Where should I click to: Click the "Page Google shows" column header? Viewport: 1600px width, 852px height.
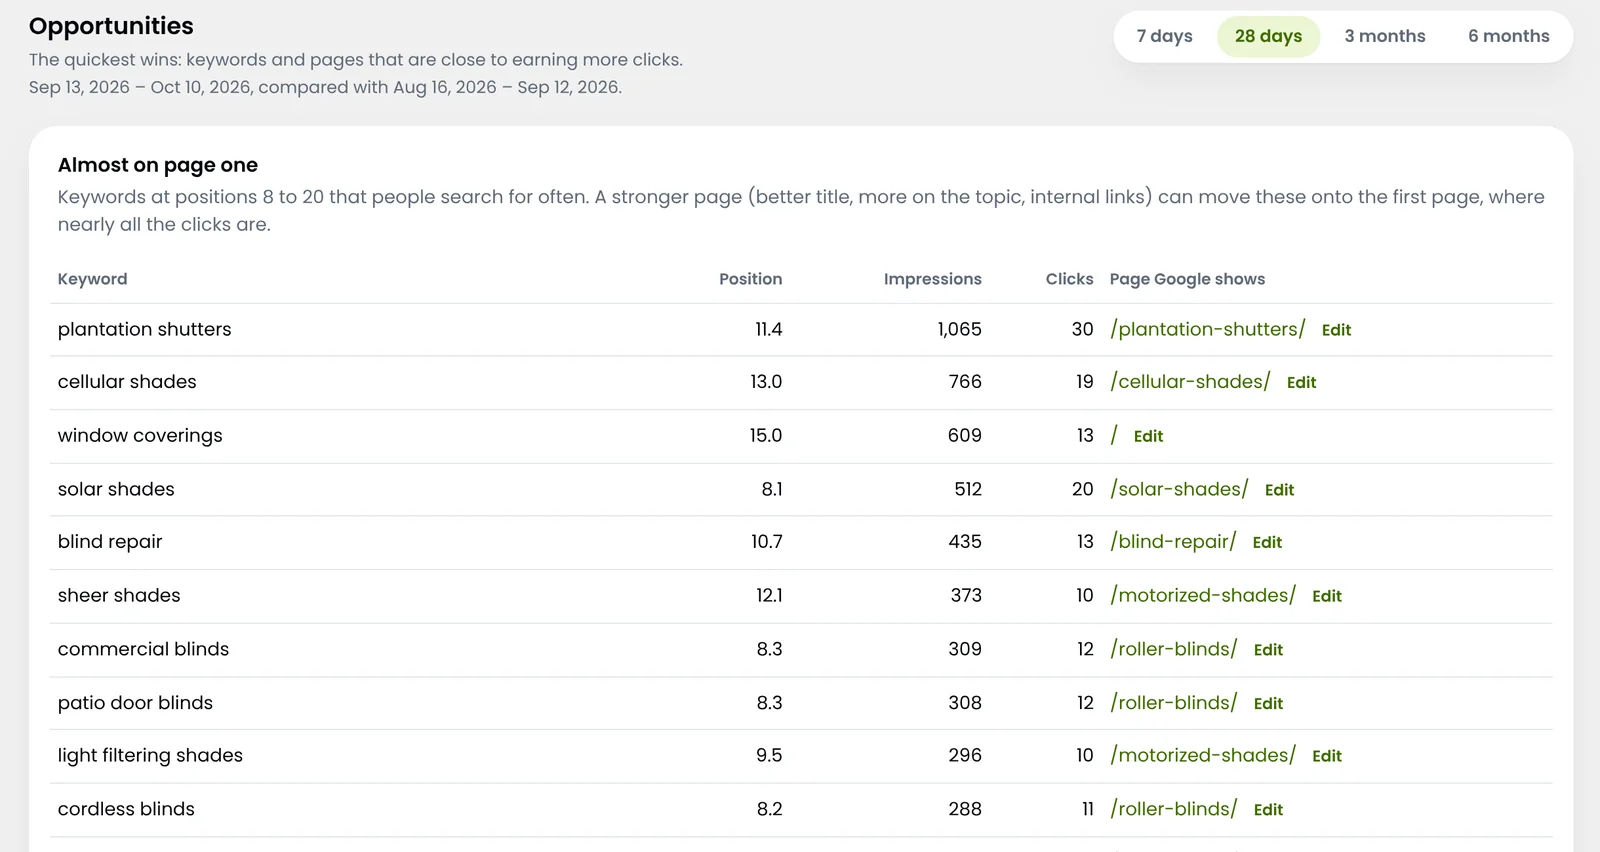pos(1187,279)
